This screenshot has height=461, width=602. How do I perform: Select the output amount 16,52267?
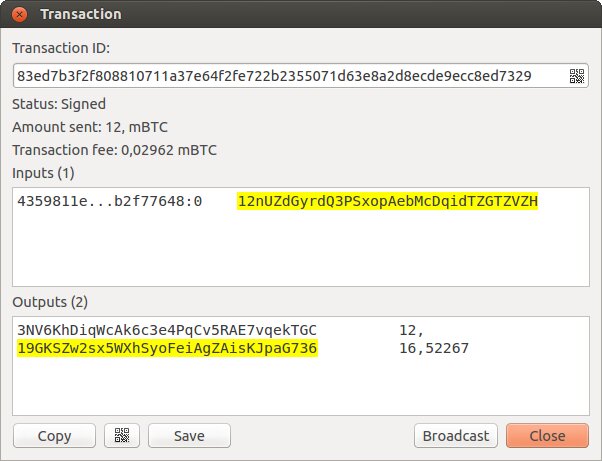(x=434, y=348)
